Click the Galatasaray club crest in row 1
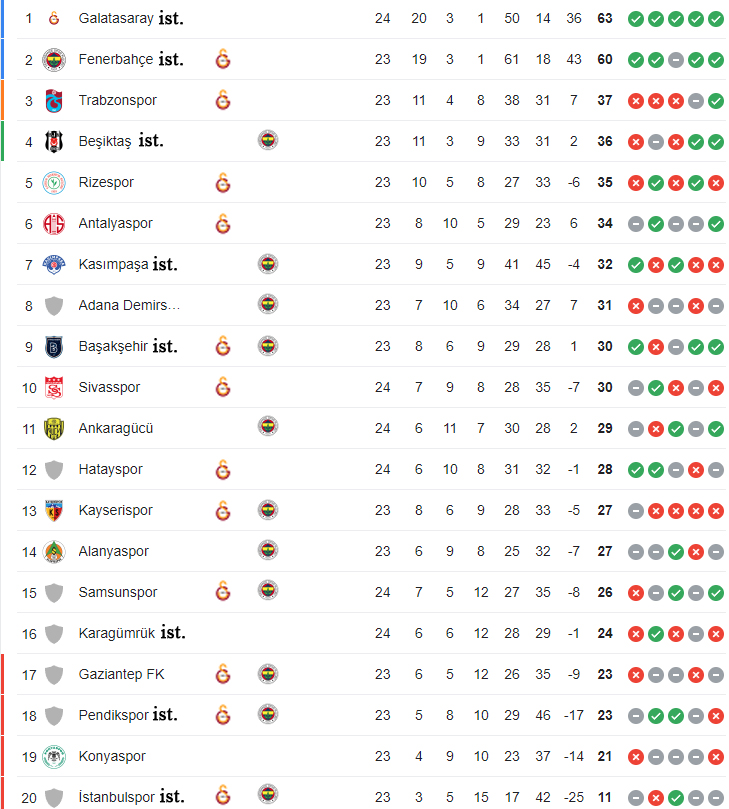Image resolution: width=729 pixels, height=809 pixels. point(54,19)
